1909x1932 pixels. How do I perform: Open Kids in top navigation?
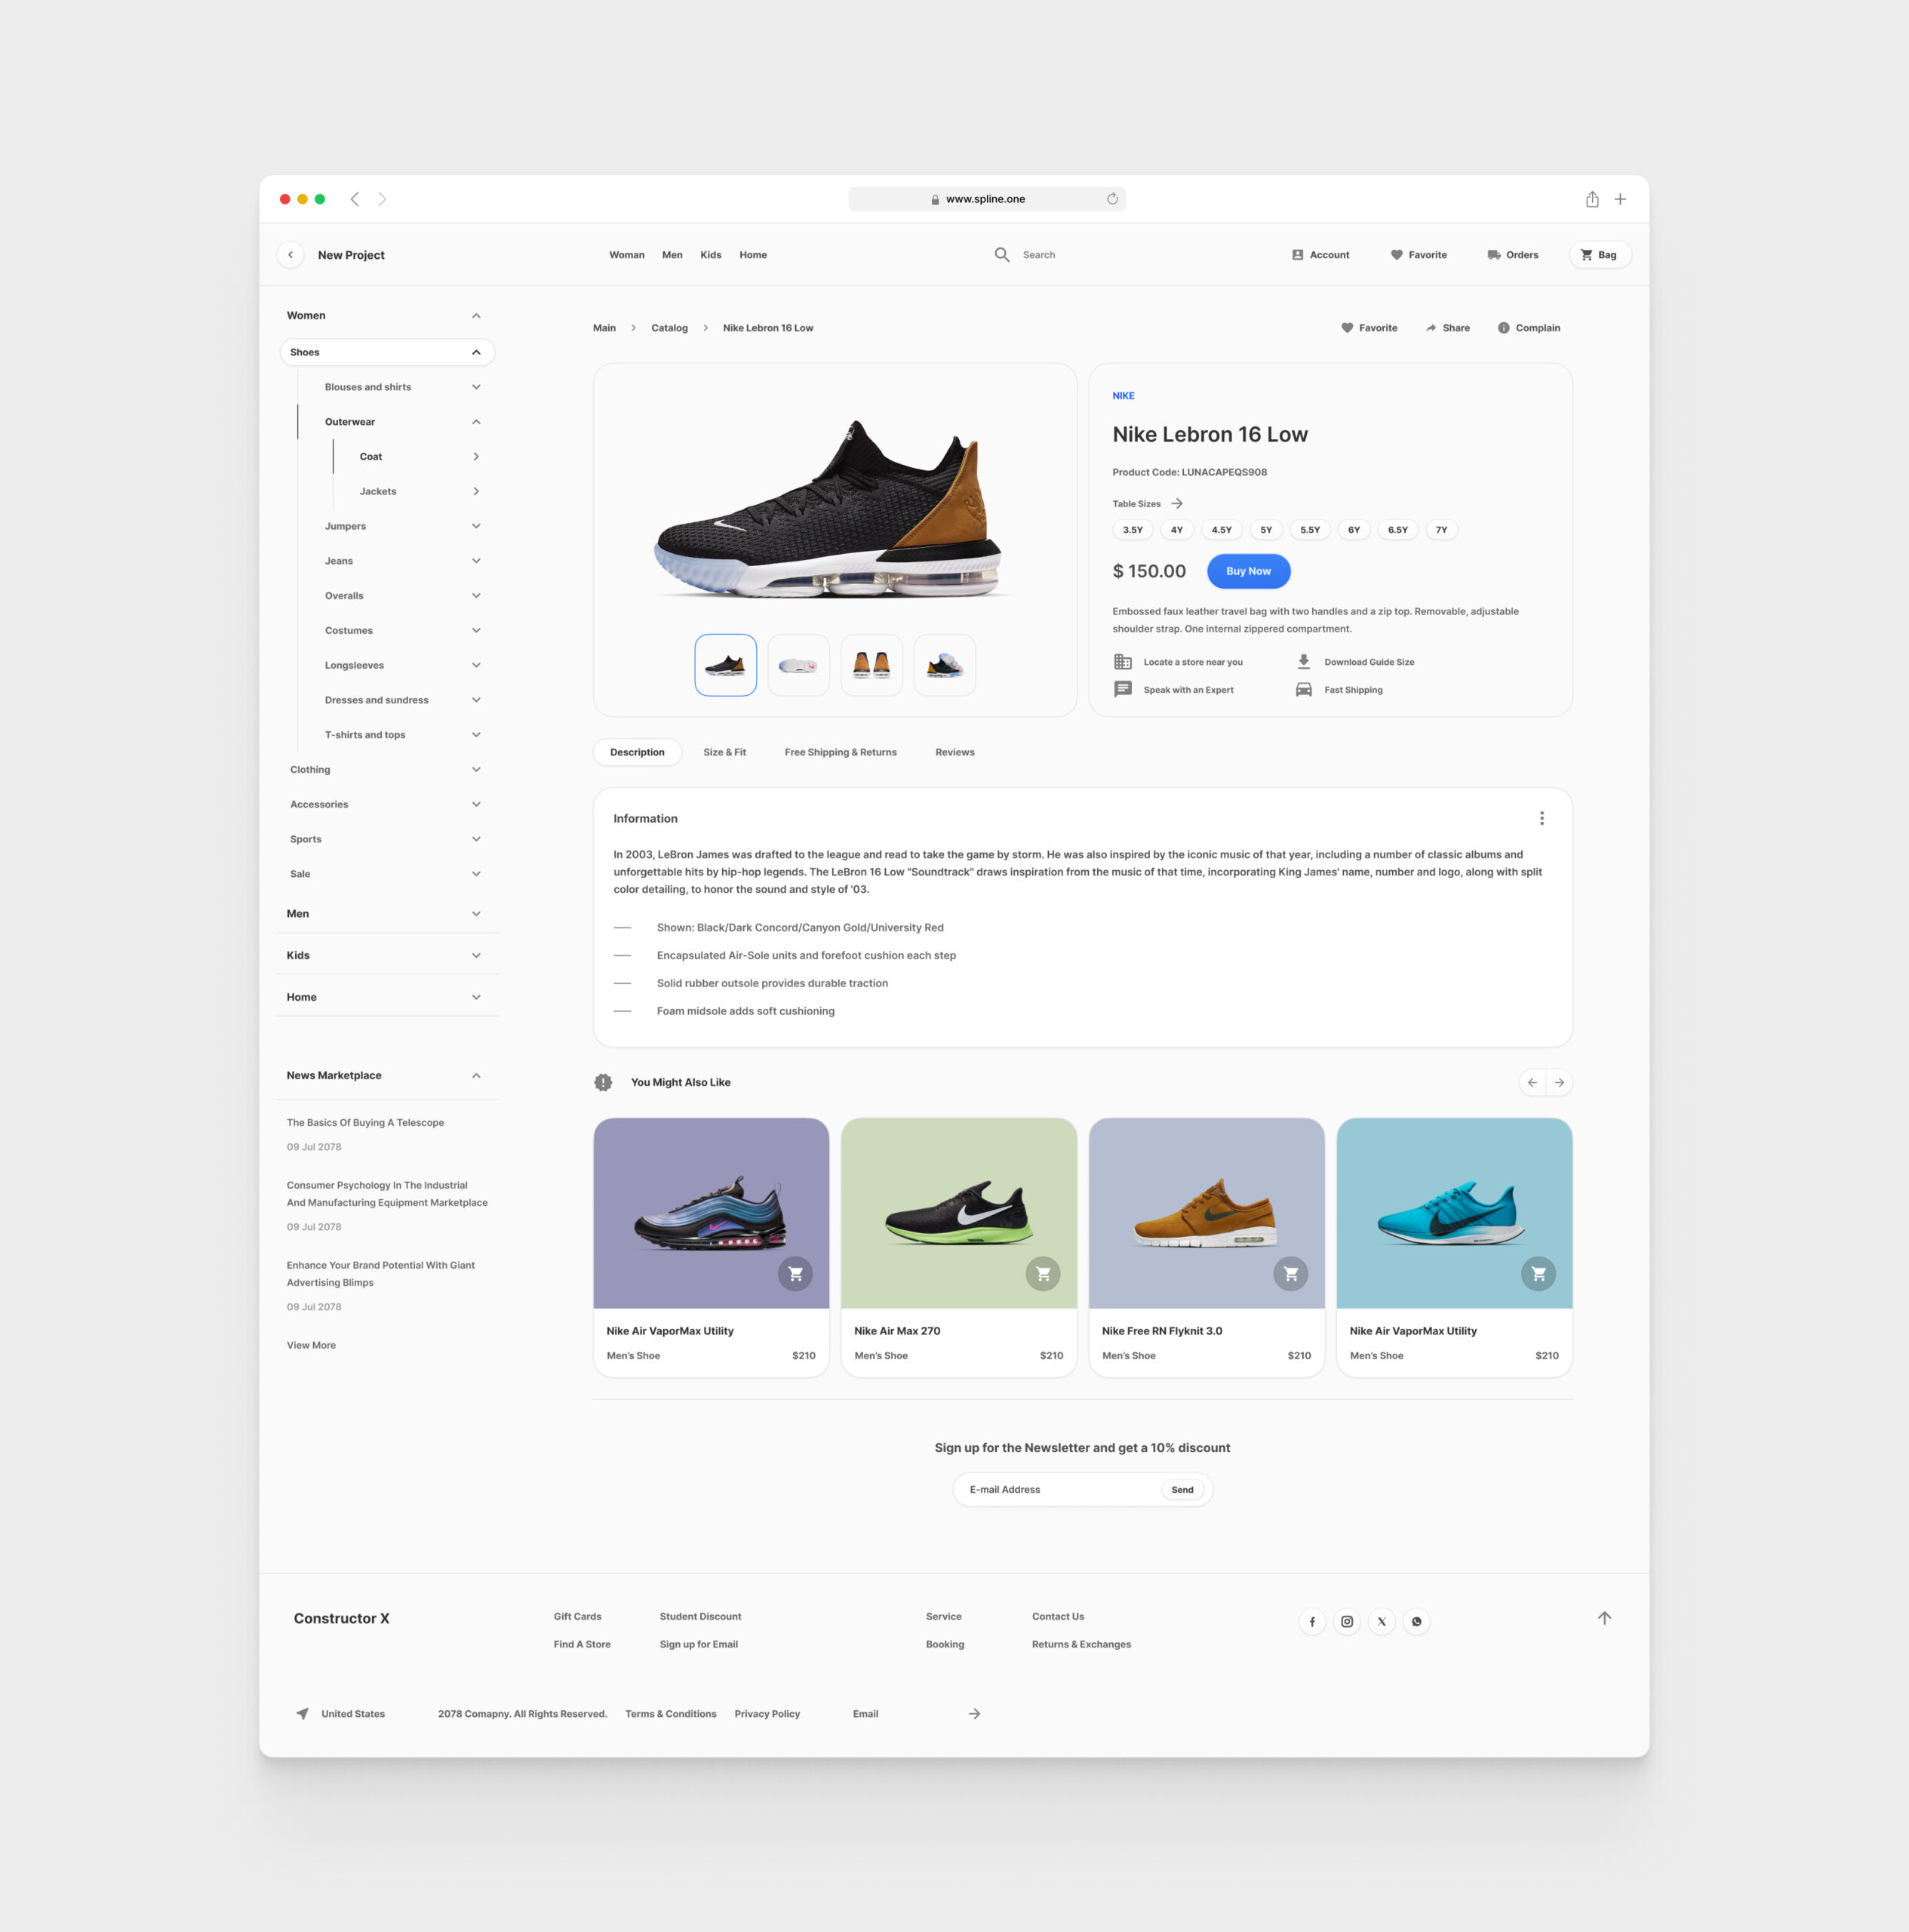711,255
